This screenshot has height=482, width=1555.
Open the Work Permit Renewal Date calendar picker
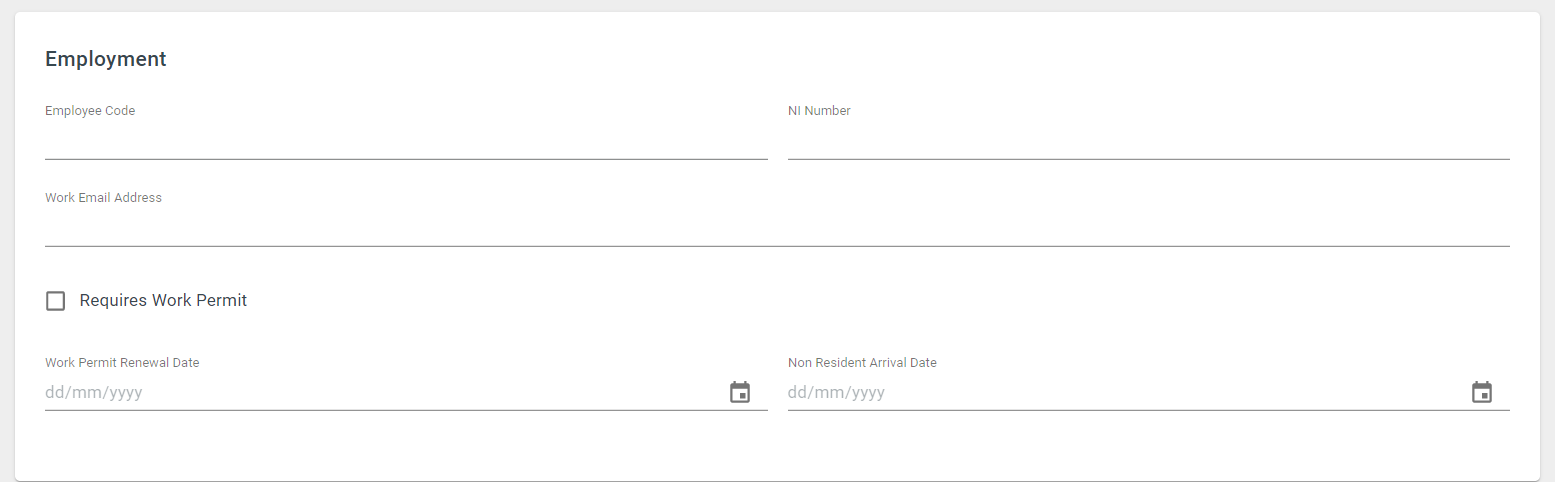click(740, 392)
